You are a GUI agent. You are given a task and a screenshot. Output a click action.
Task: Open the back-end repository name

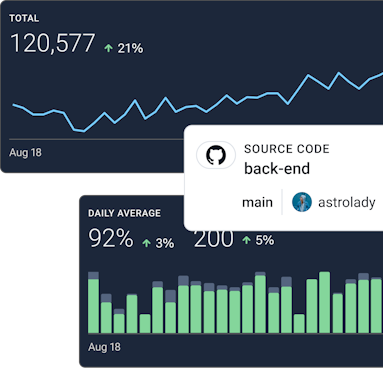pos(277,169)
